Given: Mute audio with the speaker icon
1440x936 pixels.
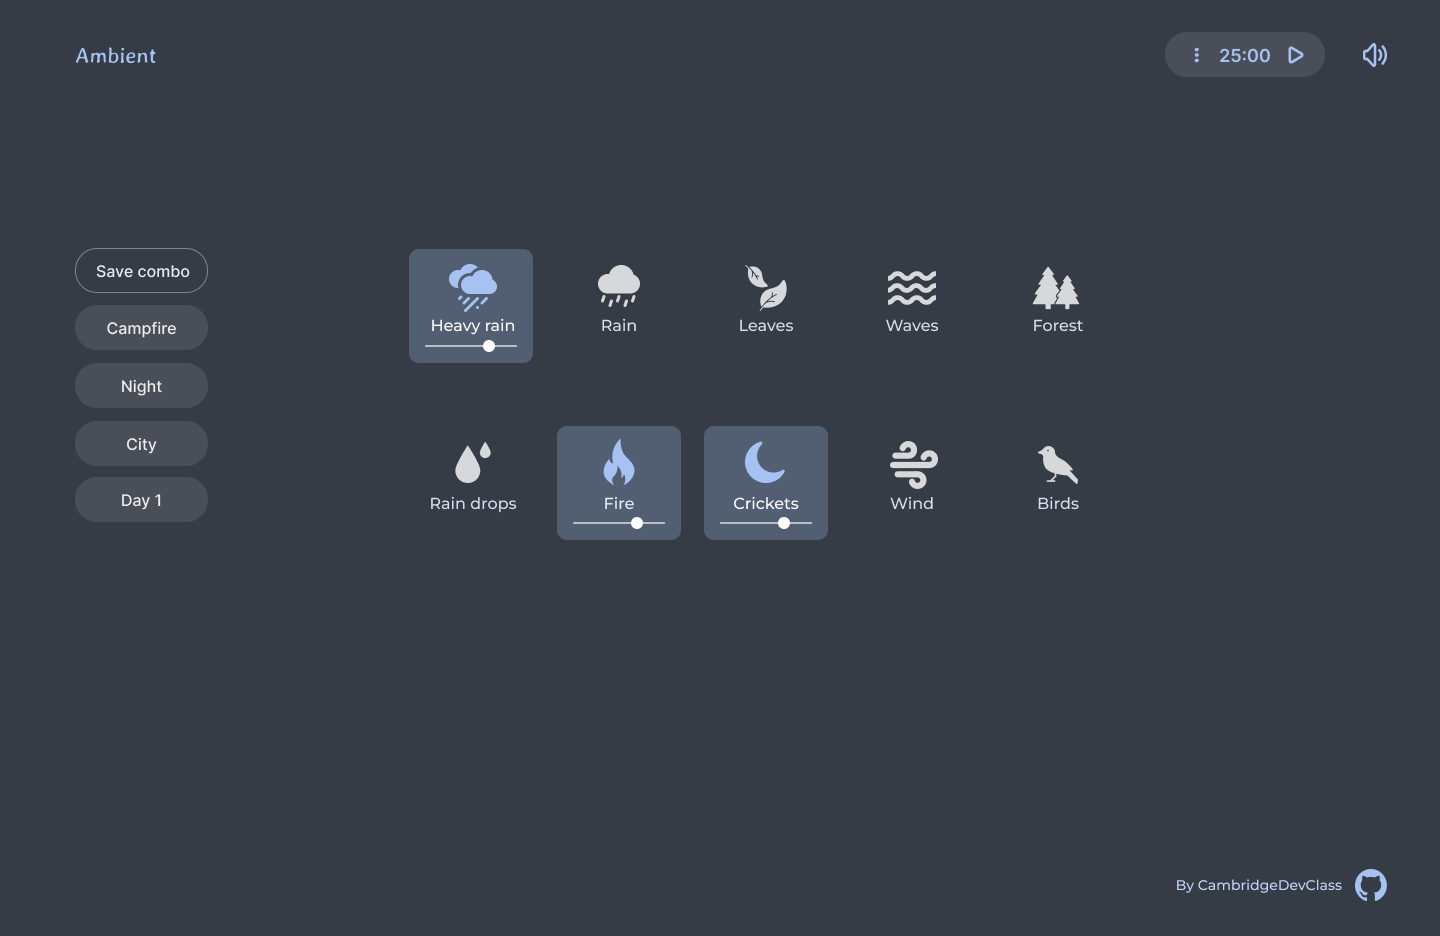Looking at the screenshot, I should click(1375, 55).
